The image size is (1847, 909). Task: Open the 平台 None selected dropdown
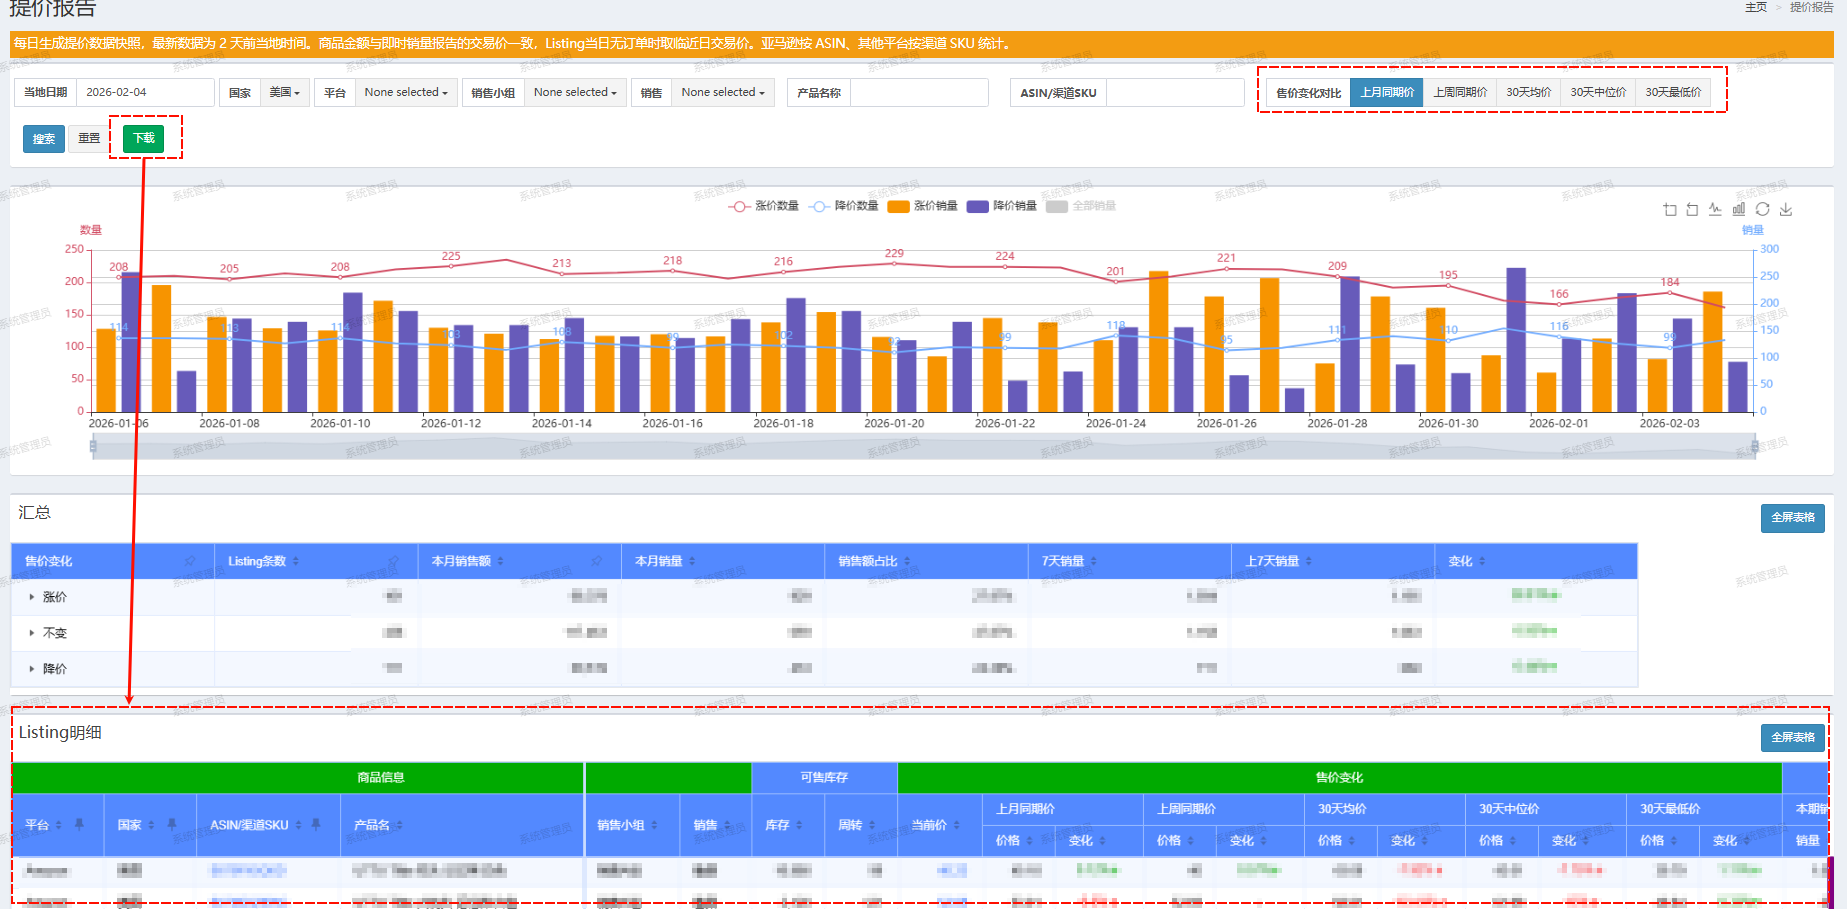click(x=405, y=92)
